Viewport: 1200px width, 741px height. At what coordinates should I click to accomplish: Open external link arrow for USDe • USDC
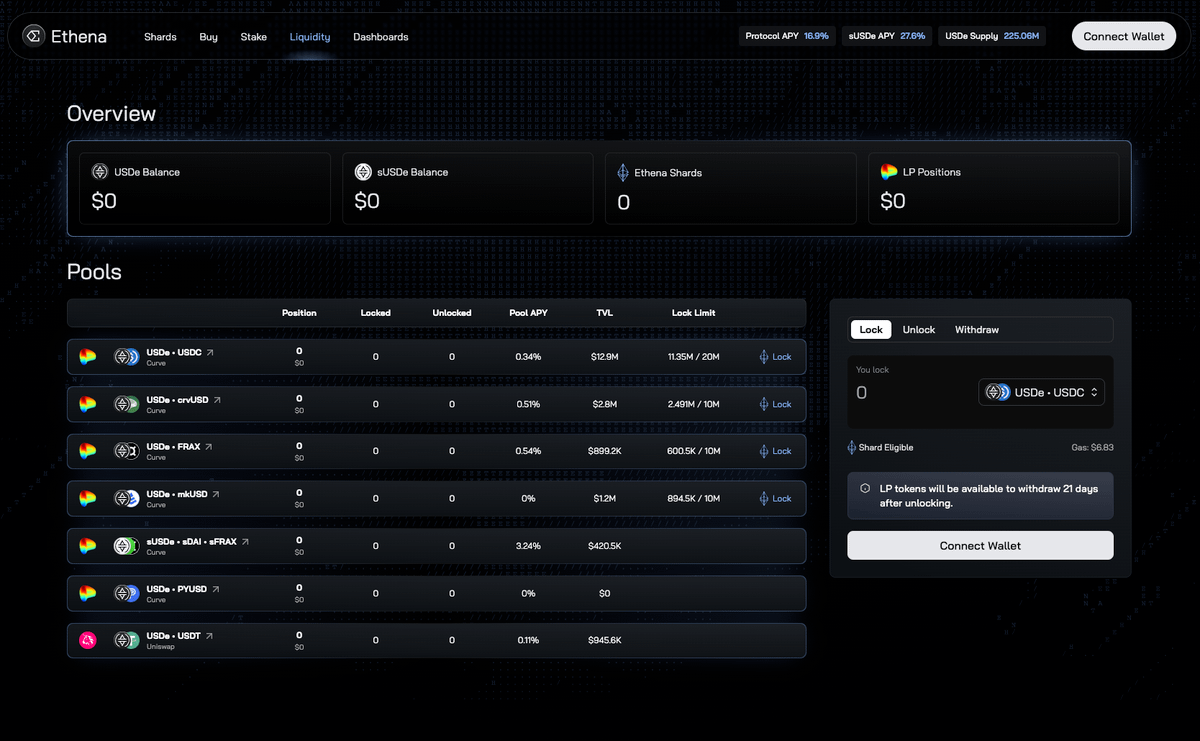(x=210, y=352)
